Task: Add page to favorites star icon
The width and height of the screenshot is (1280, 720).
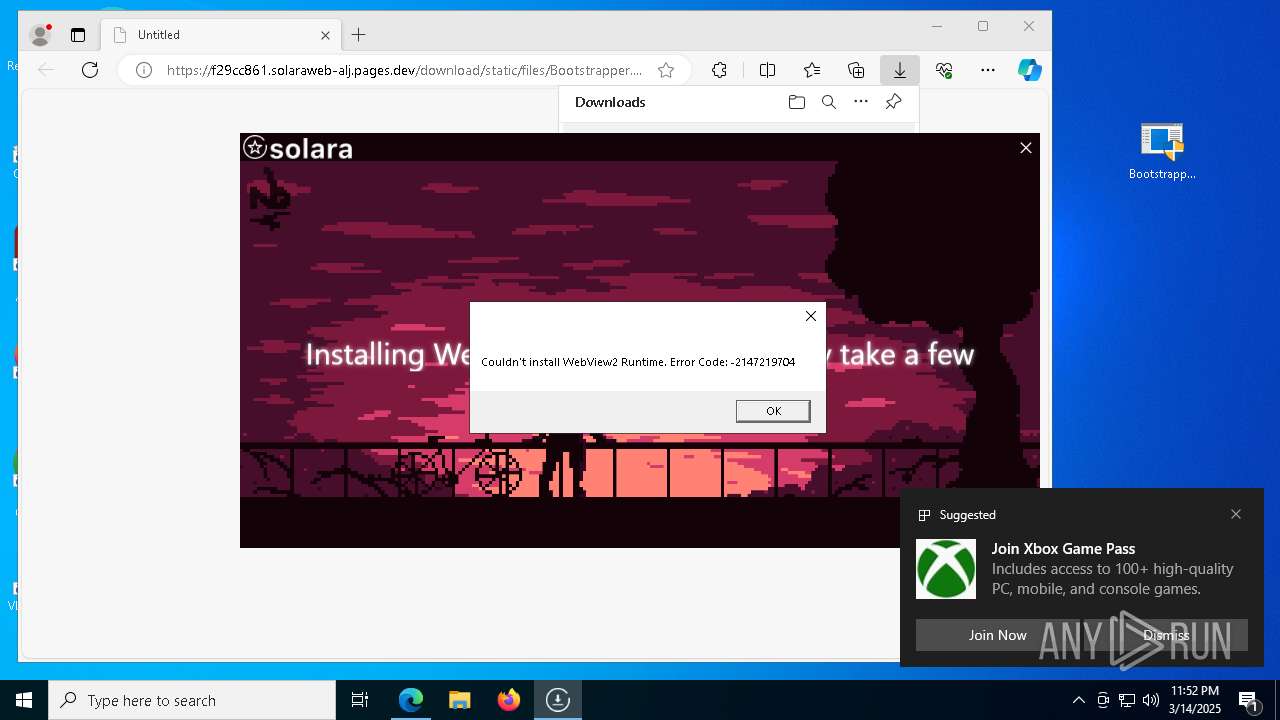Action: click(x=666, y=70)
